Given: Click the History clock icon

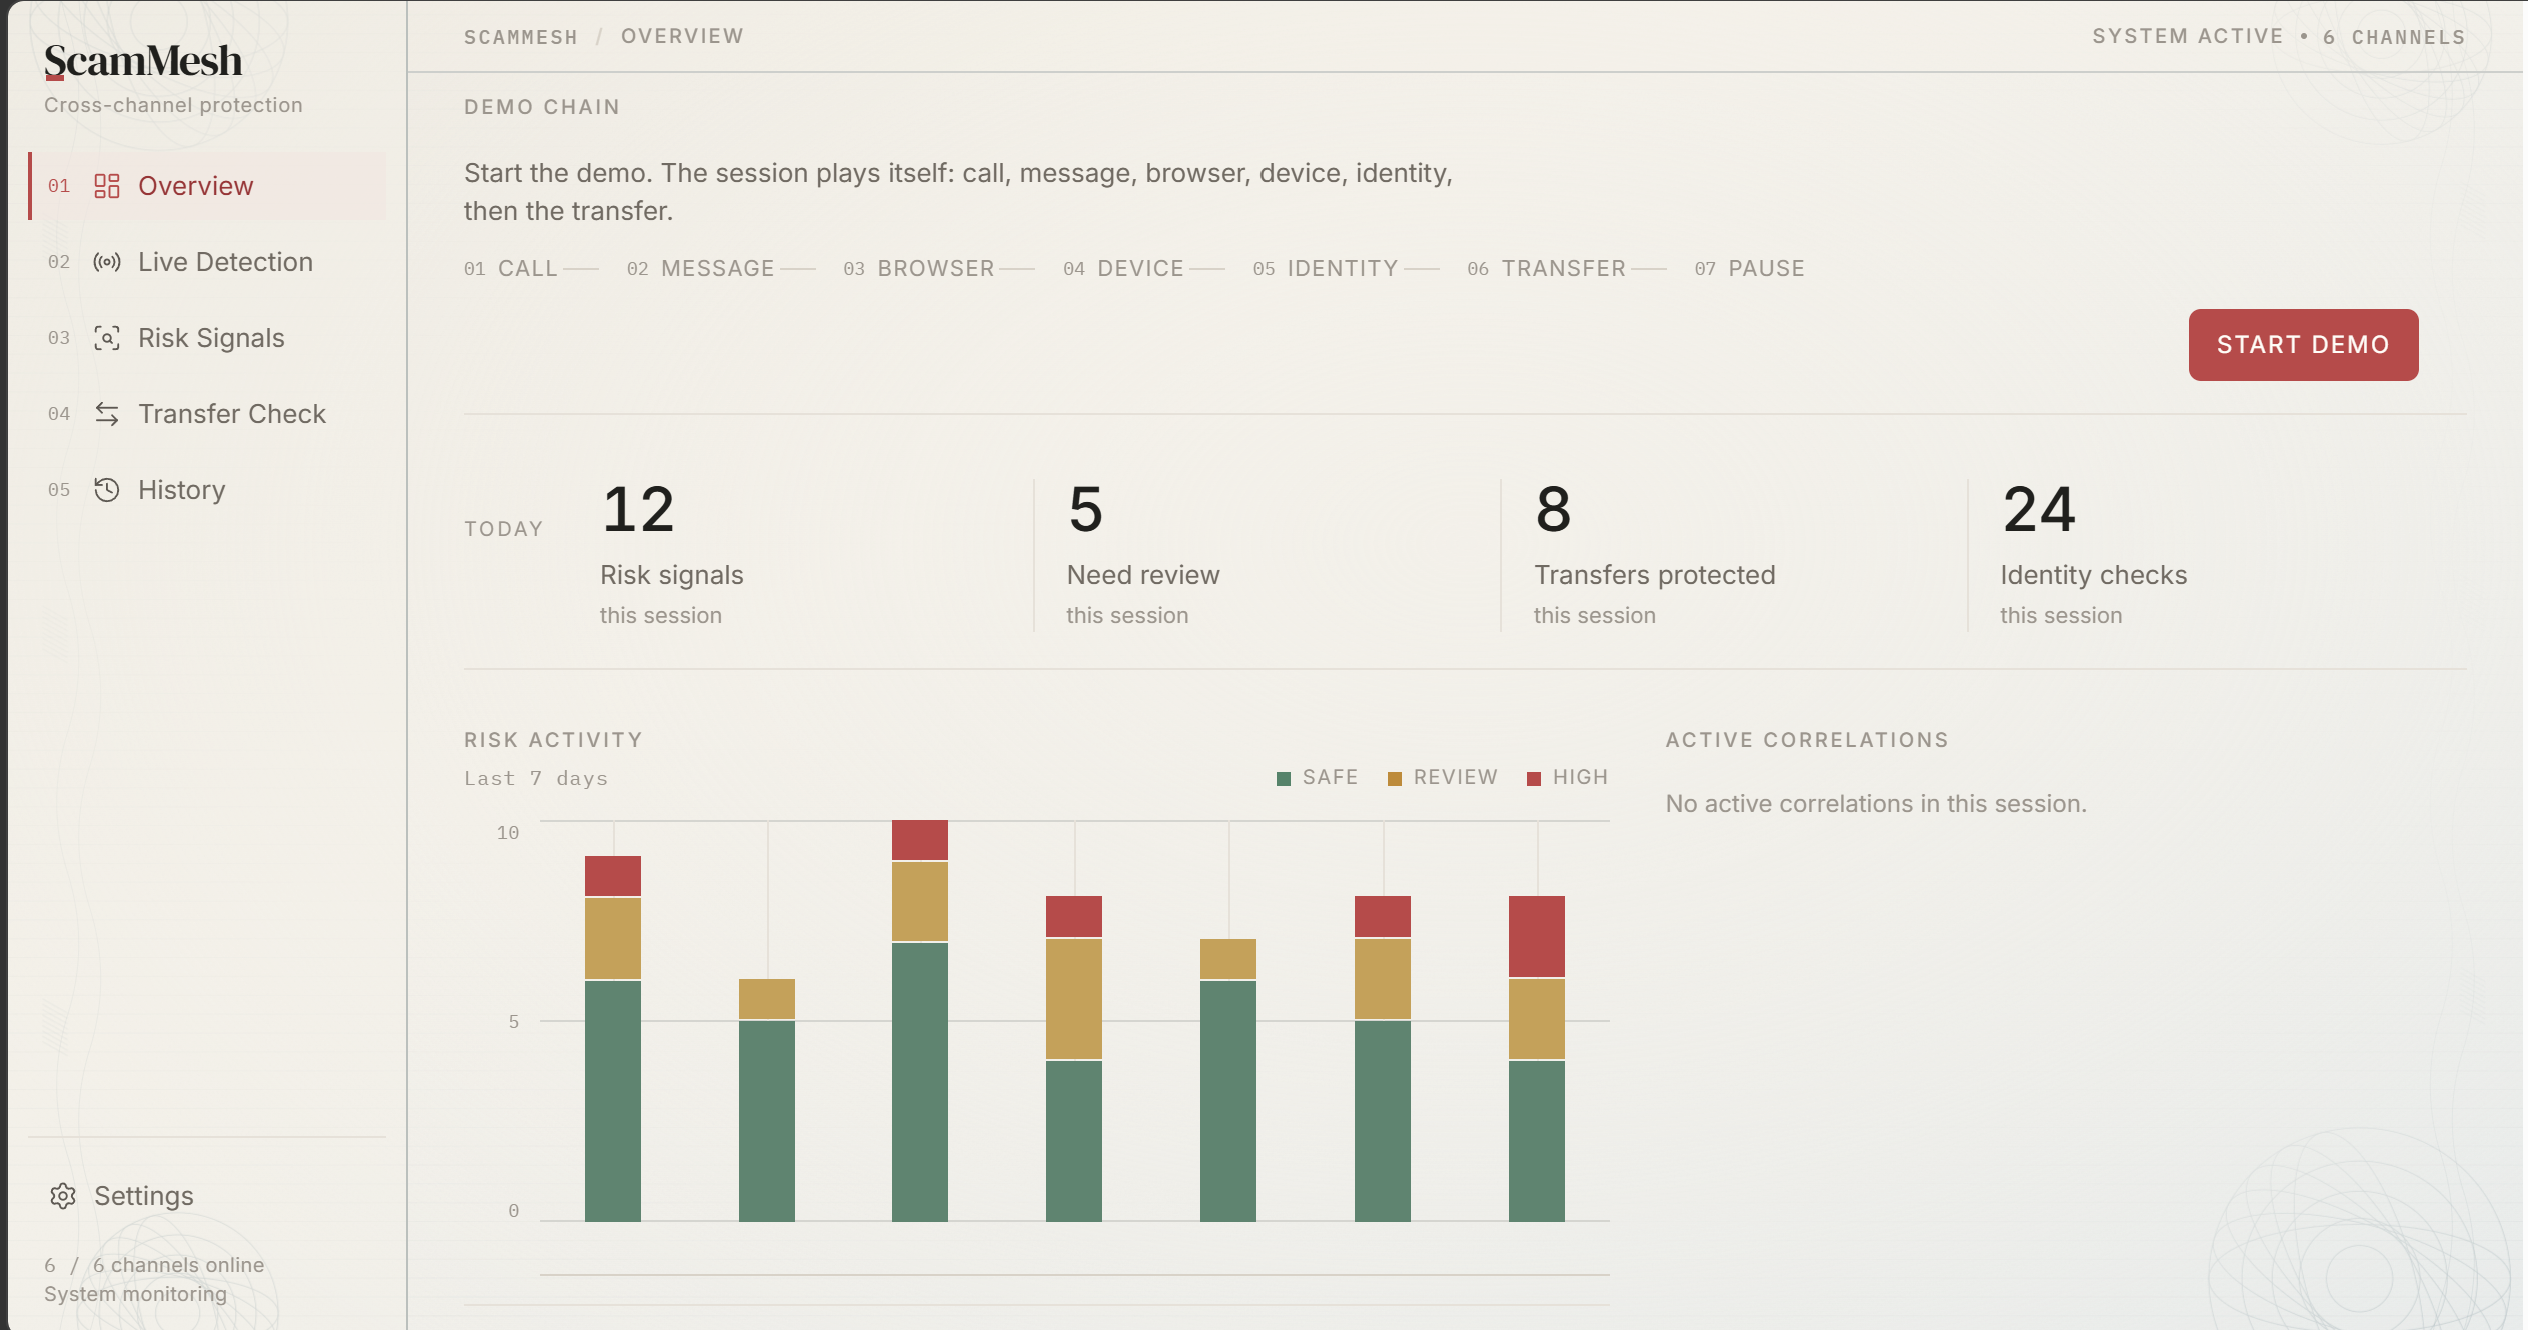Looking at the screenshot, I should [x=107, y=490].
